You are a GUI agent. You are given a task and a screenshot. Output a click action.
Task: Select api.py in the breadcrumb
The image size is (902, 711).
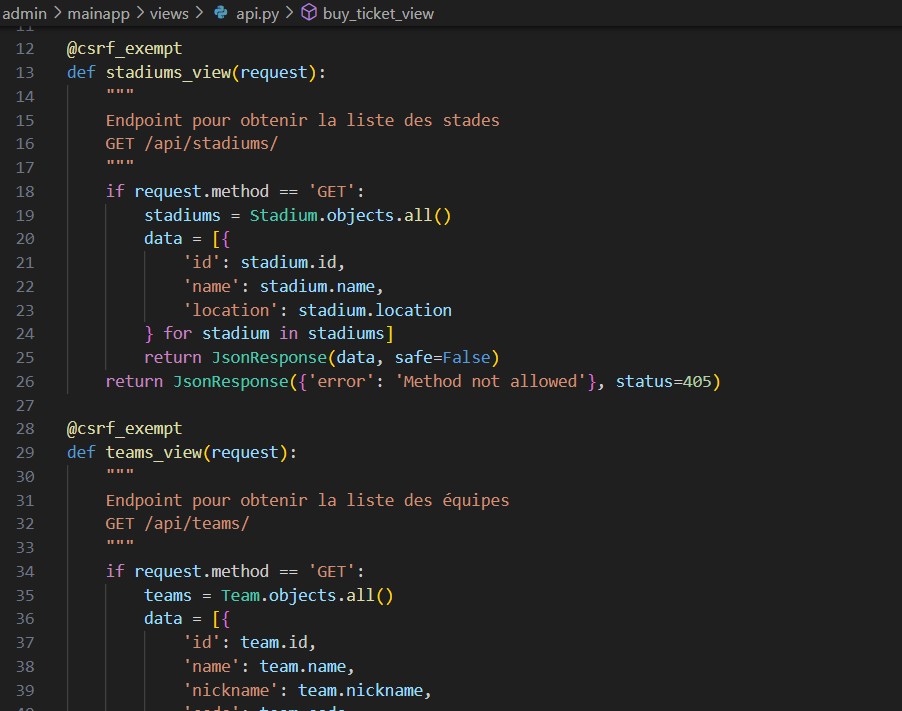pyautogui.click(x=257, y=13)
